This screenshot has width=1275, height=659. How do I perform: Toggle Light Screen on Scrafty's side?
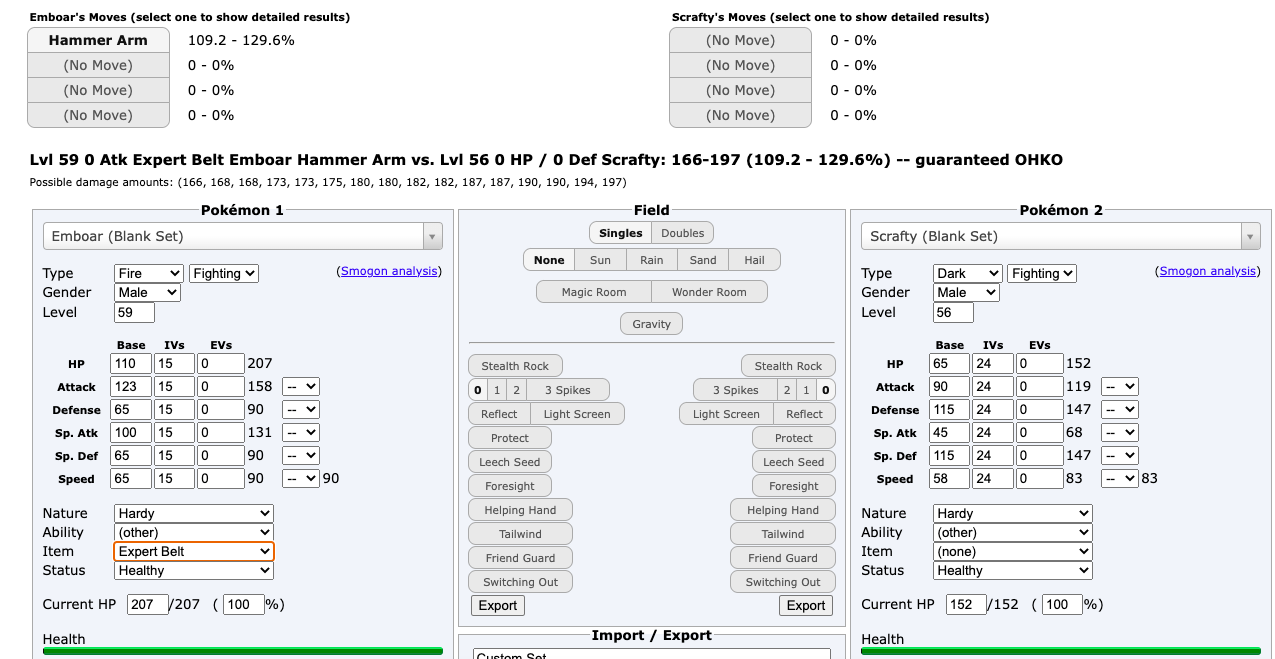[726, 414]
